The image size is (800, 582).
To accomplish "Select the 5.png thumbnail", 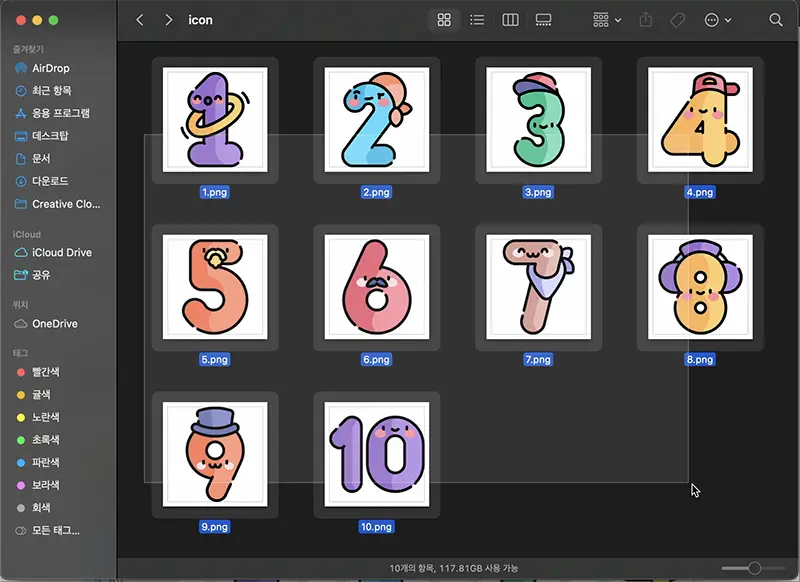I will [215, 287].
